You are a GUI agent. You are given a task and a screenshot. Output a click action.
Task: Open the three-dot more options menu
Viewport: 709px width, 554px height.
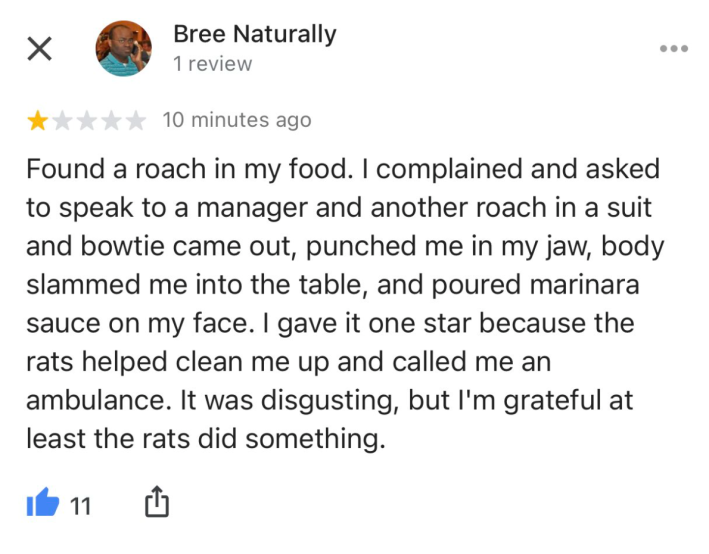(673, 49)
